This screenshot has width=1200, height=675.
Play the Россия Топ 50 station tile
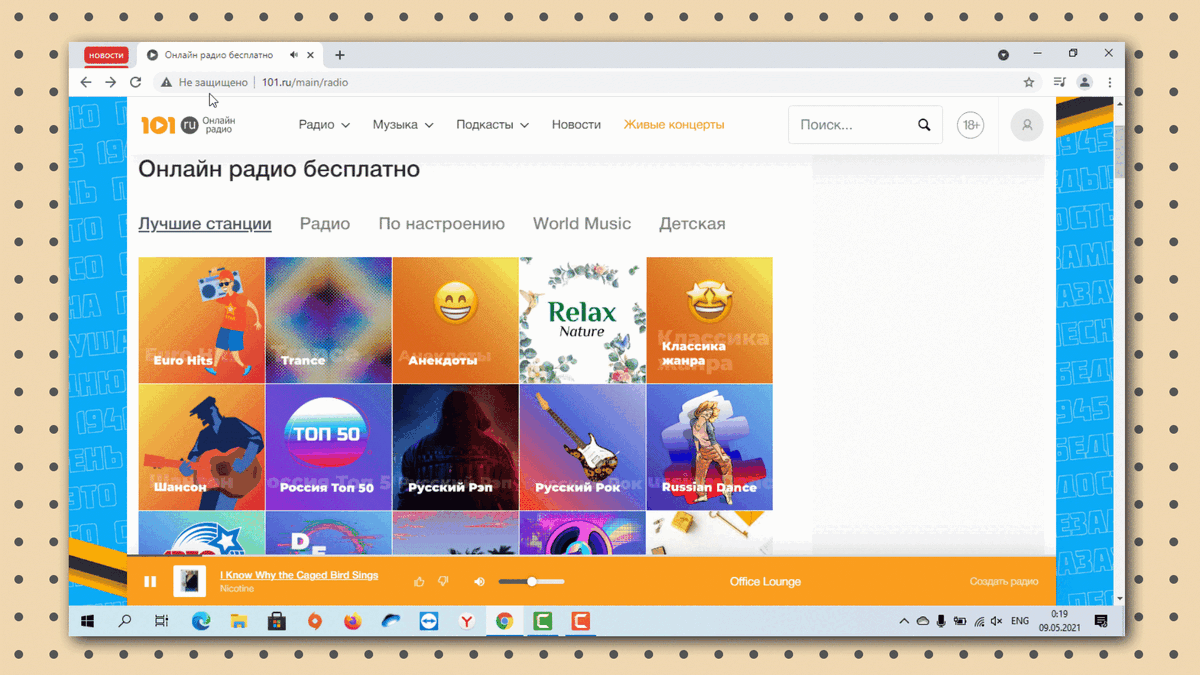click(329, 447)
